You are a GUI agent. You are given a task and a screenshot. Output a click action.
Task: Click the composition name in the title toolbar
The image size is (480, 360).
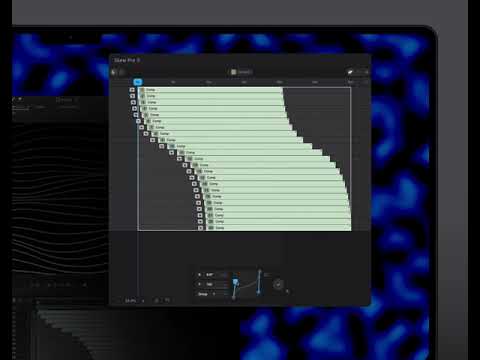244,72
